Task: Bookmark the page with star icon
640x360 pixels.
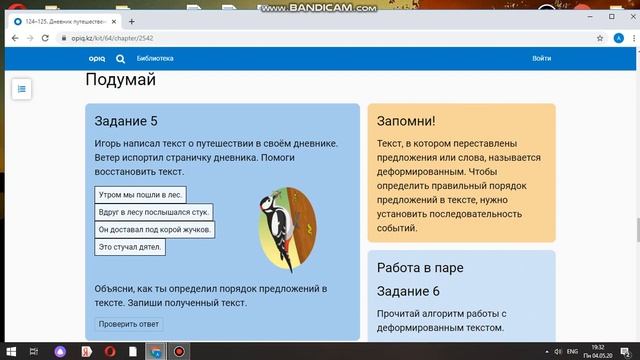Action: click(600, 38)
